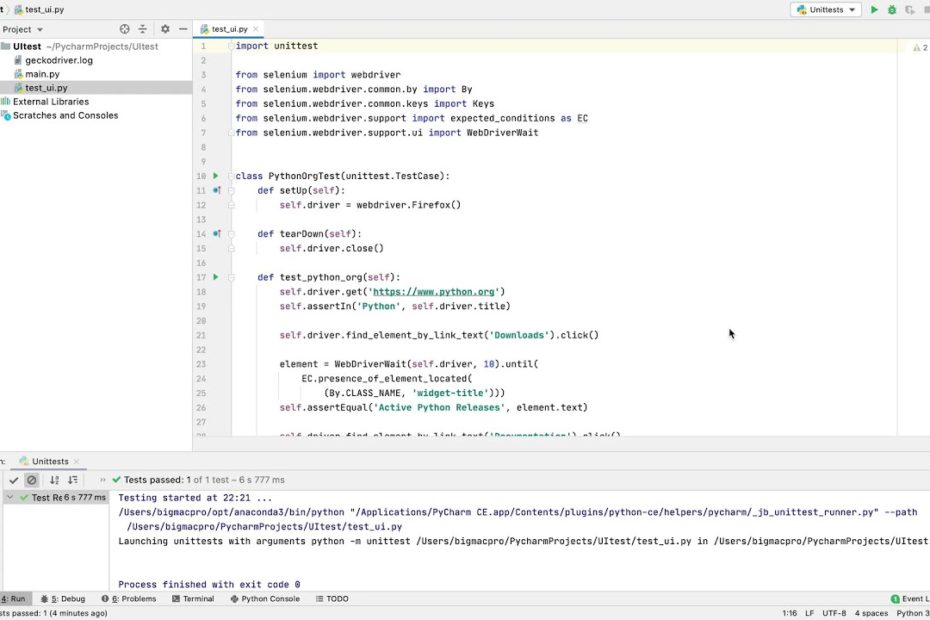Open Project panel settings gear
Image resolution: width=930 pixels, height=620 pixels.
(x=165, y=29)
